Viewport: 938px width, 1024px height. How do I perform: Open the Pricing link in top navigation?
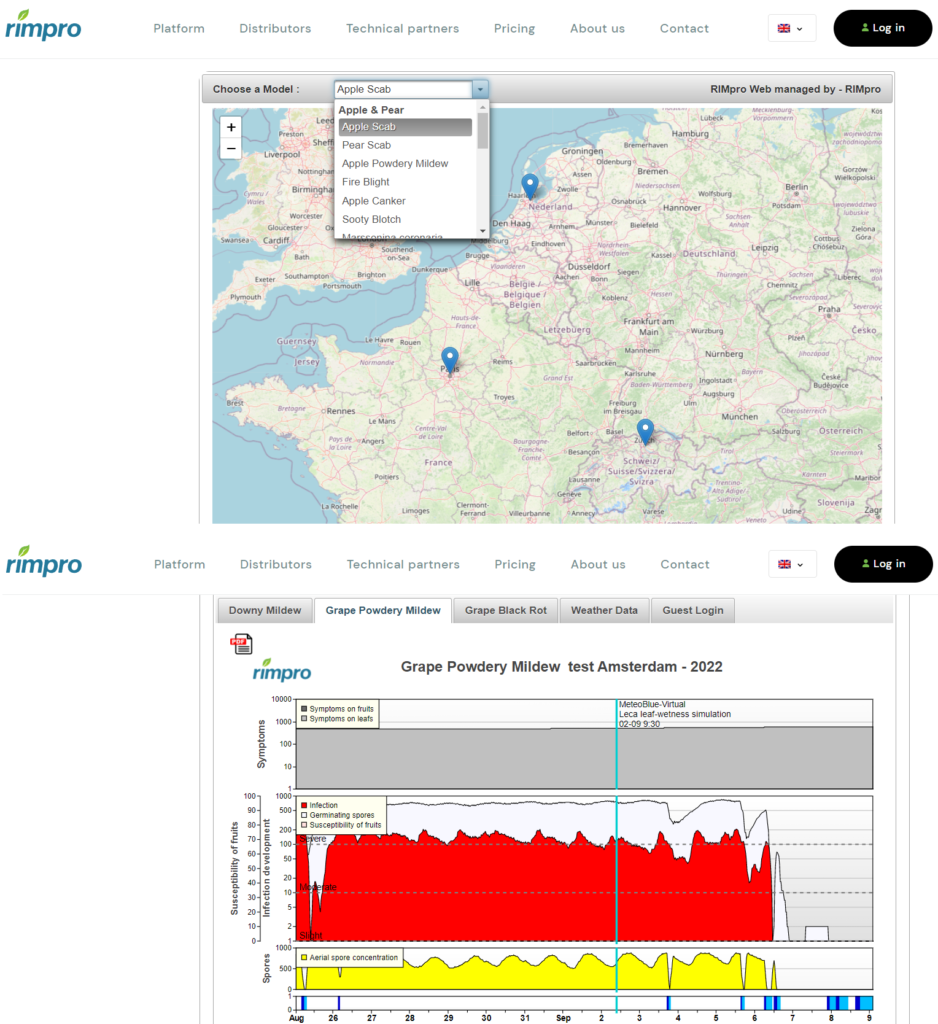tap(514, 28)
